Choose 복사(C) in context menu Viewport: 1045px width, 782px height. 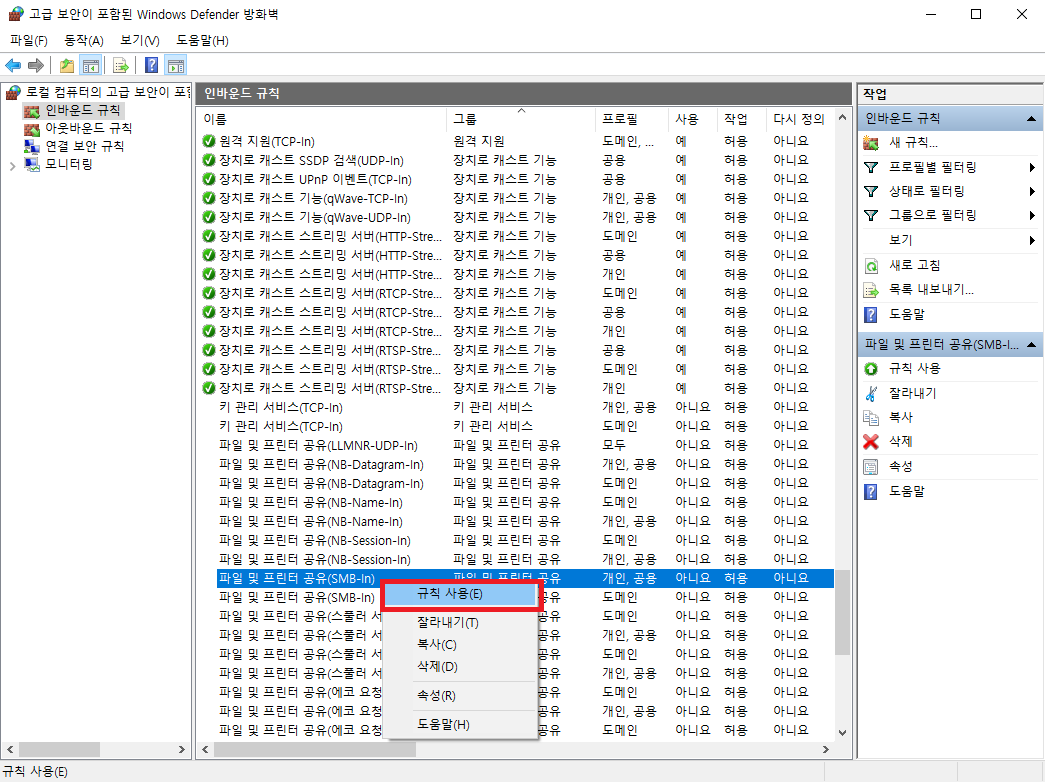pyautogui.click(x=461, y=645)
